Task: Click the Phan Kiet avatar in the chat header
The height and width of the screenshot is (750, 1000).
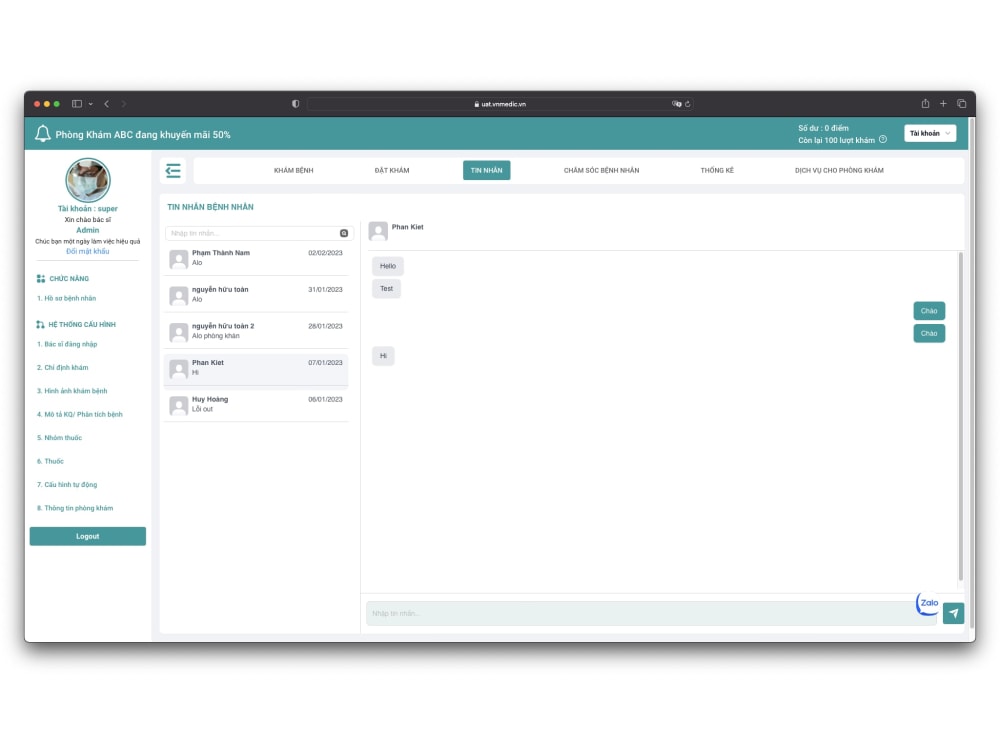Action: click(x=378, y=230)
